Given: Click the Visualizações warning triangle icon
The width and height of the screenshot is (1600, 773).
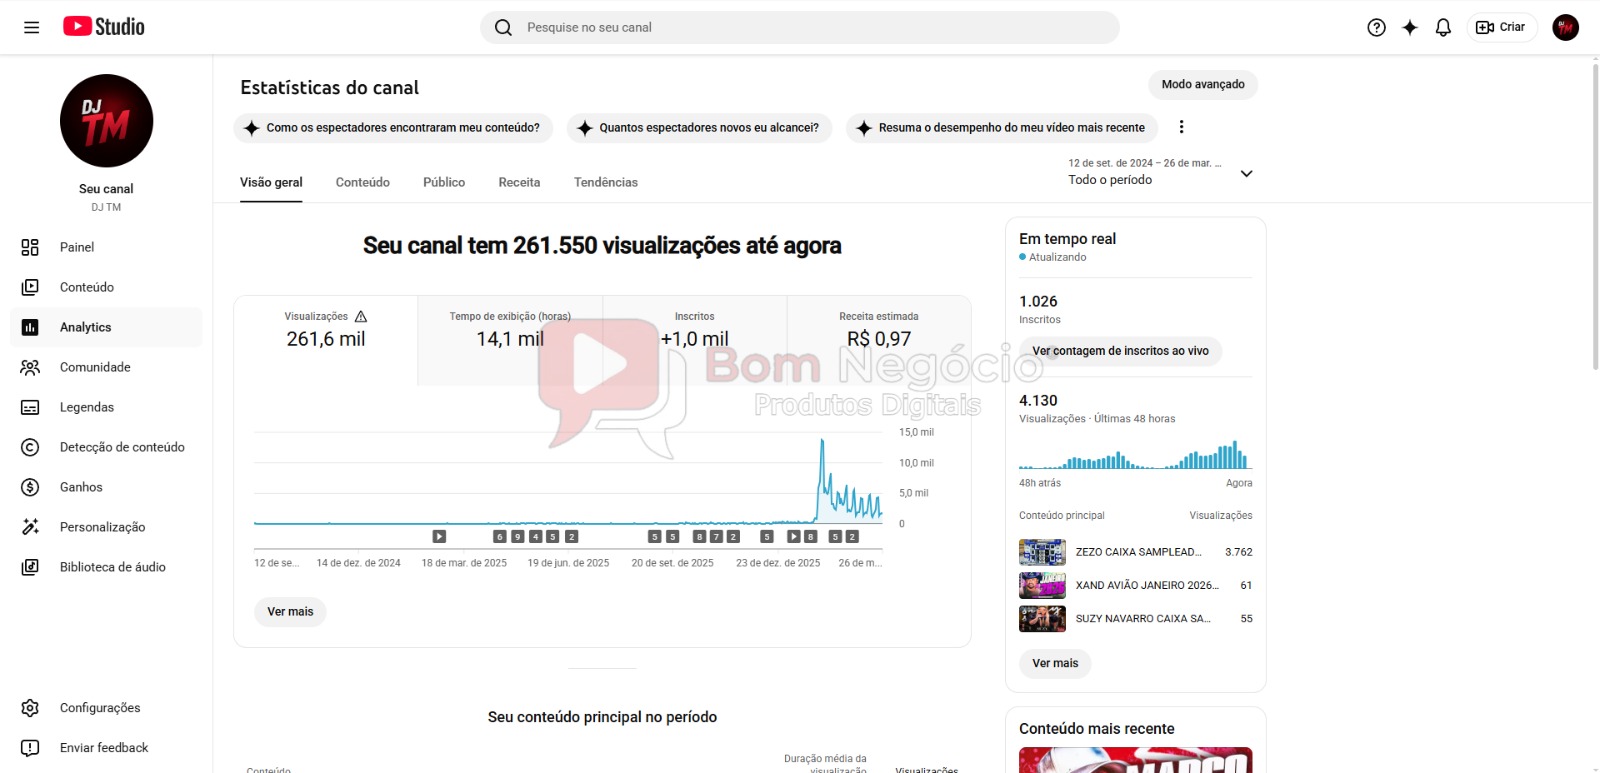Looking at the screenshot, I should pos(361,316).
